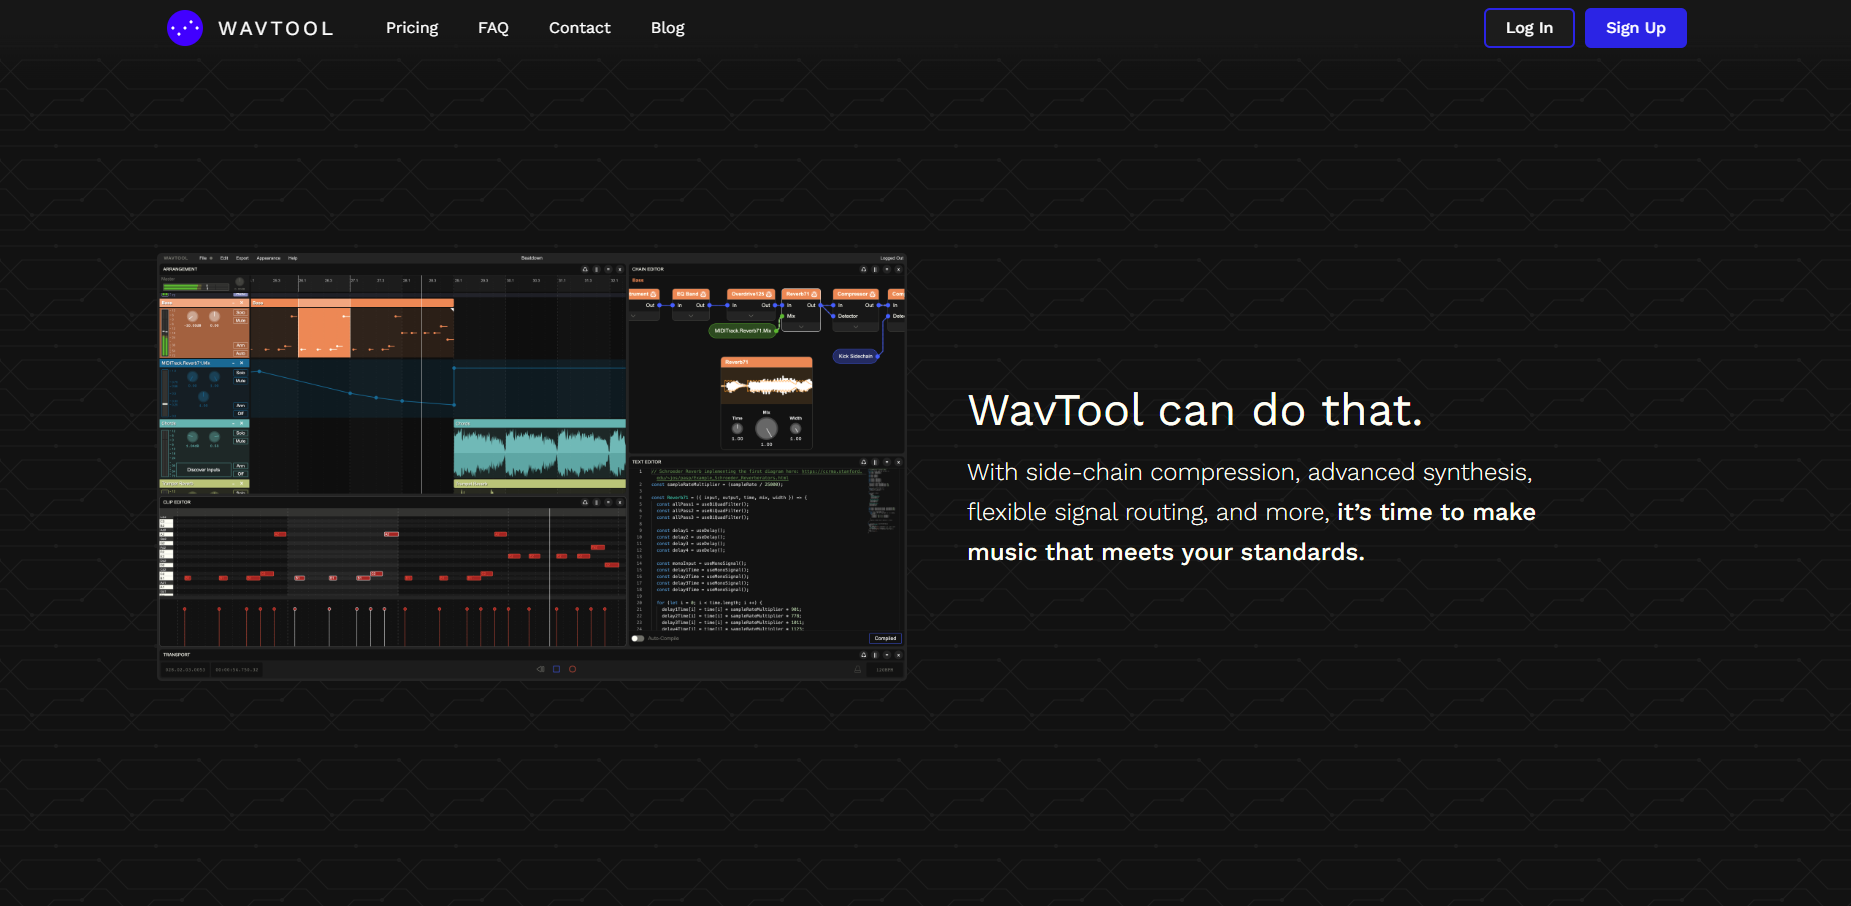
Task: Mute the Bass track
Action: click(241, 320)
